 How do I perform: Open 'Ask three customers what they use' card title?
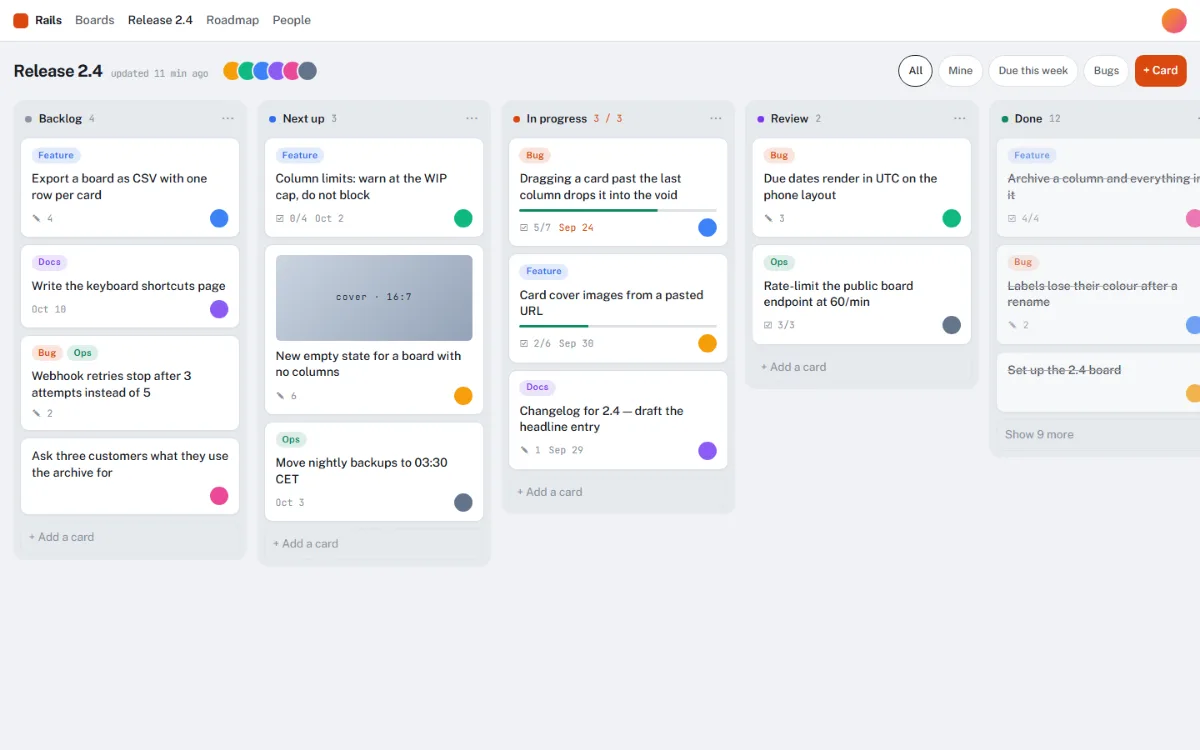point(130,464)
